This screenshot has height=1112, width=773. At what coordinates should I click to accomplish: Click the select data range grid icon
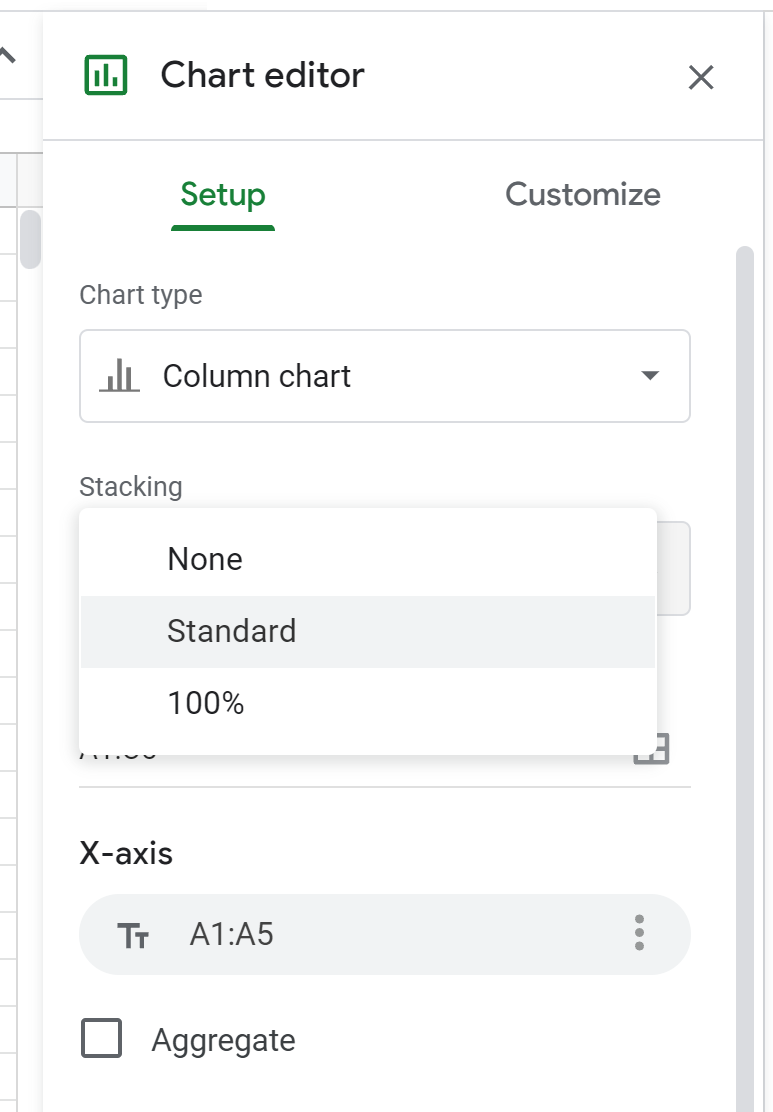coord(651,750)
